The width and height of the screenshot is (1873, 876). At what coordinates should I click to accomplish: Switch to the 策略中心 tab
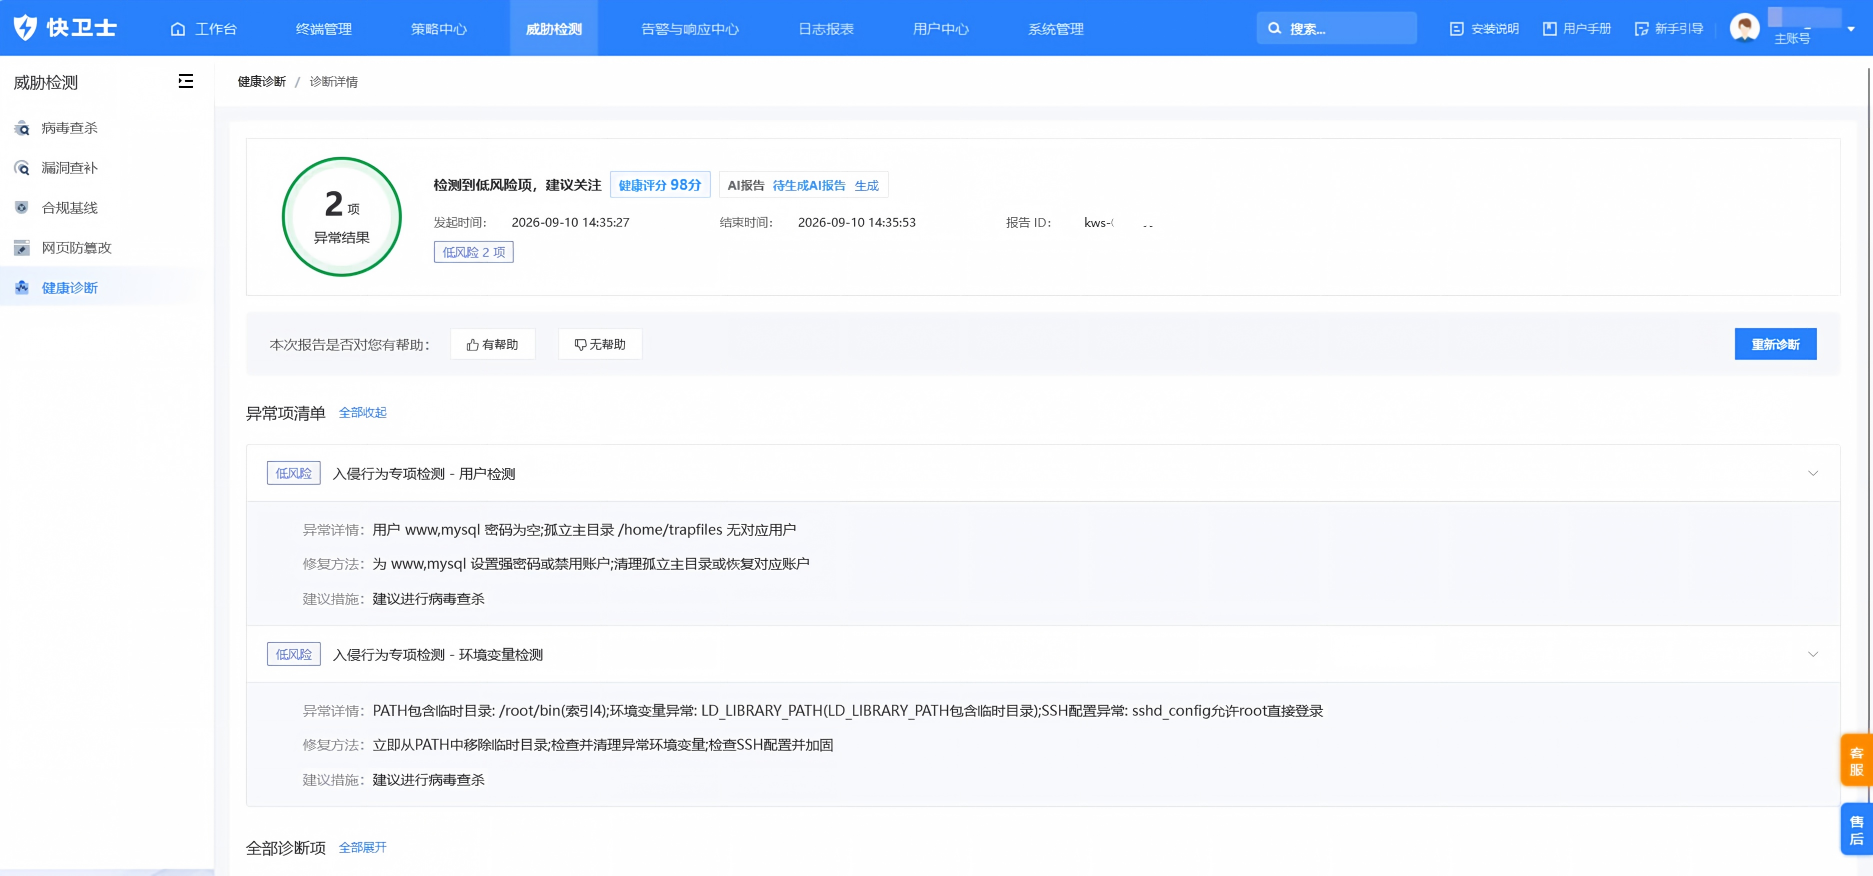pos(439,29)
